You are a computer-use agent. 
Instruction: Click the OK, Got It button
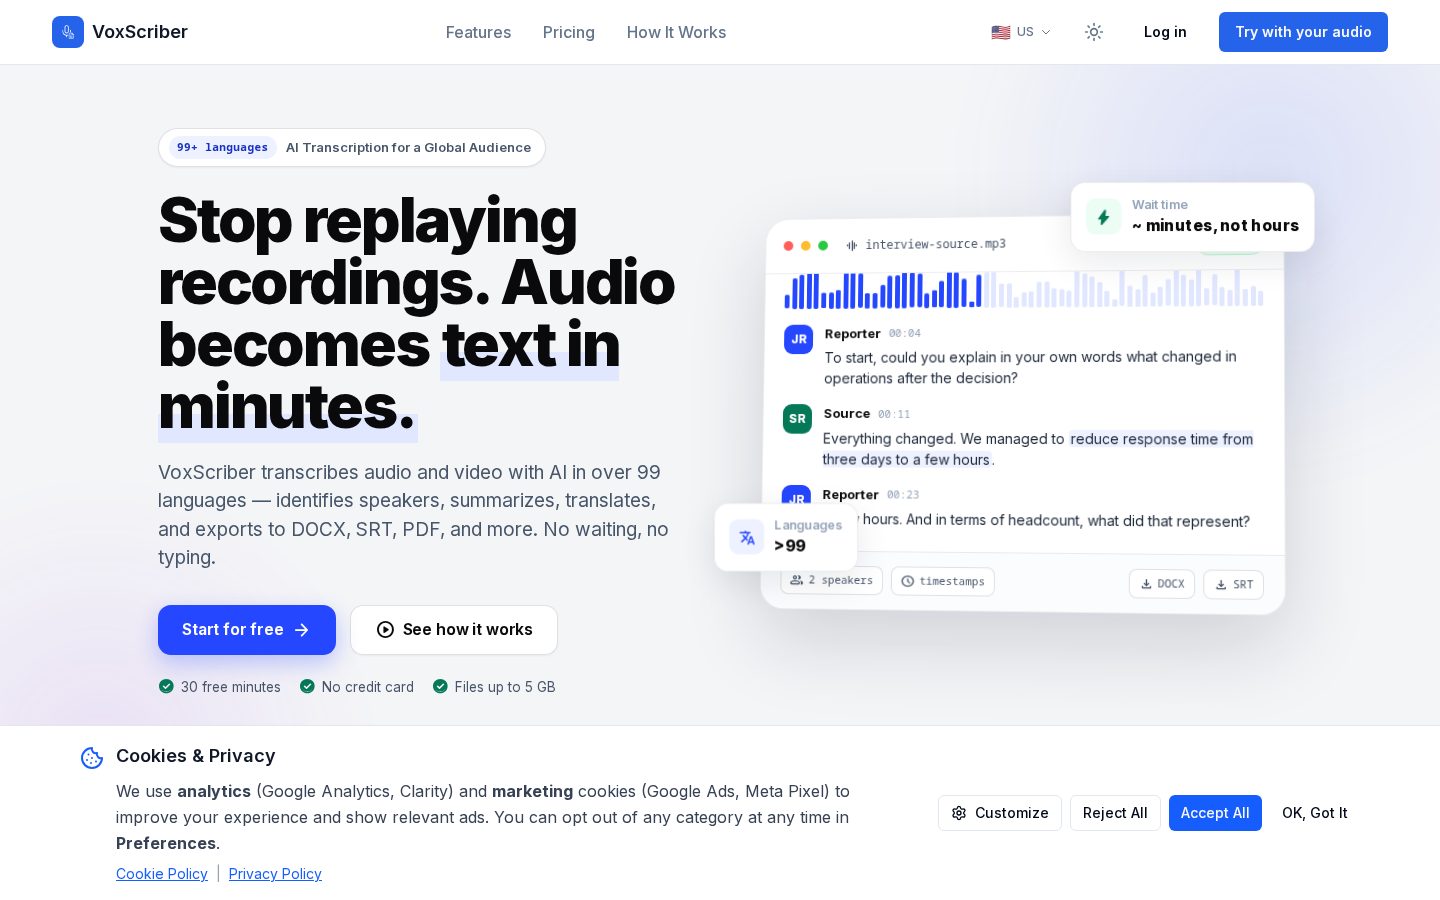click(x=1315, y=813)
